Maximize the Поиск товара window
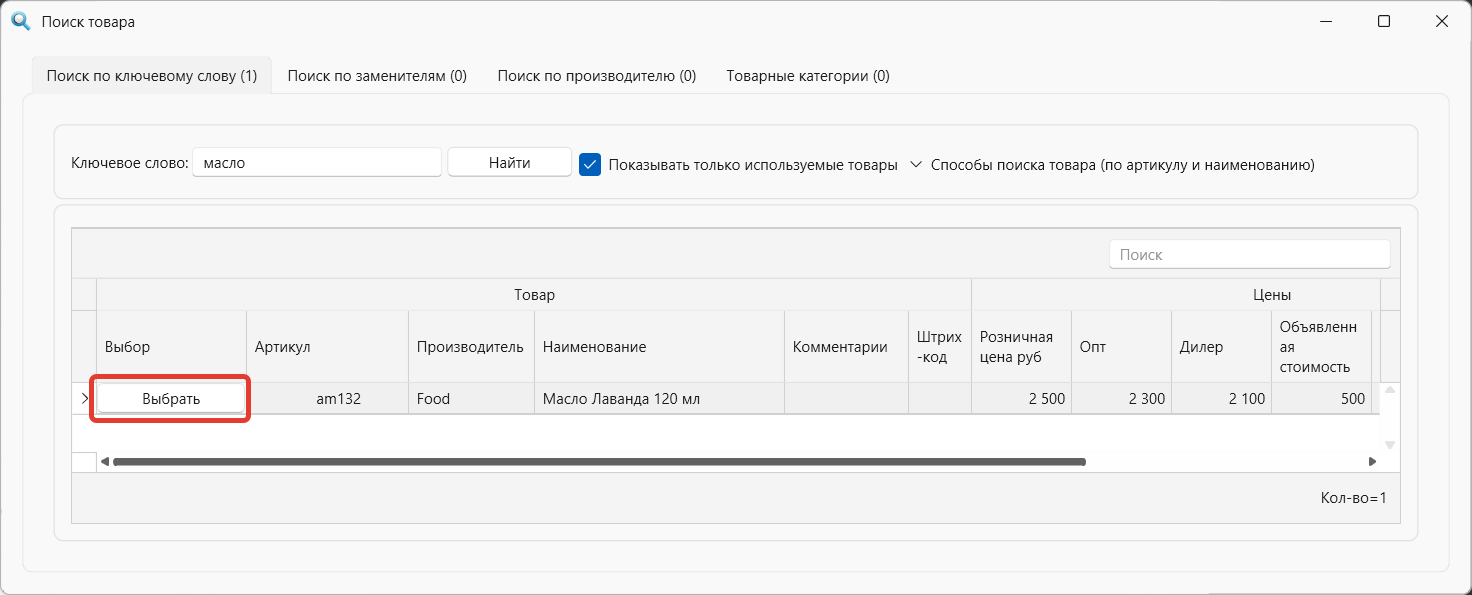Screen dimensions: 1472x595 click(1384, 21)
